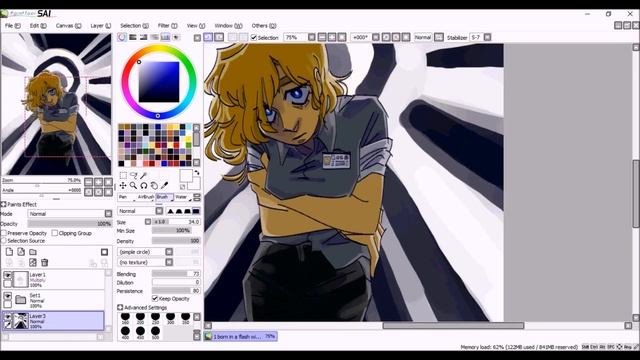Open the File menu
640x360 pixels.
click(x=13, y=25)
